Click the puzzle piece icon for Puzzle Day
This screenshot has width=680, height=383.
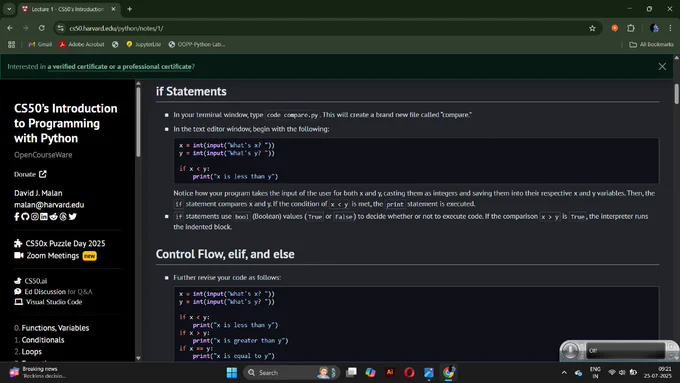[x=18, y=243]
